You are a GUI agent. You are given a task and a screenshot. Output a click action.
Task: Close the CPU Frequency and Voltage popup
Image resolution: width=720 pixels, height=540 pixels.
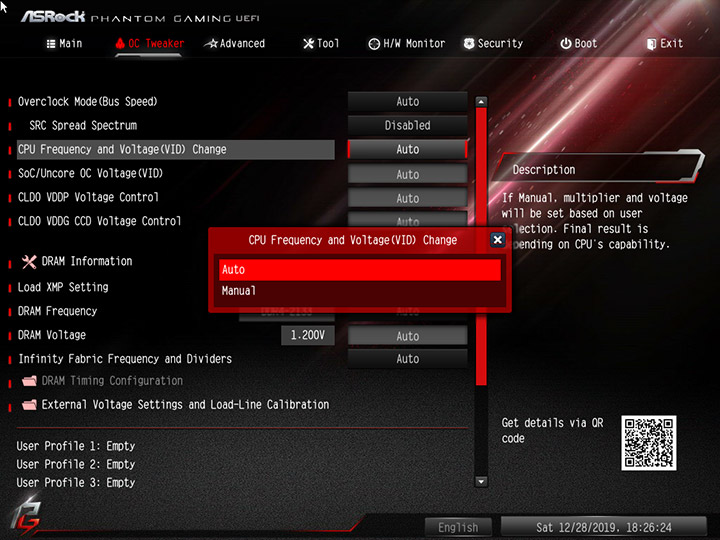498,239
